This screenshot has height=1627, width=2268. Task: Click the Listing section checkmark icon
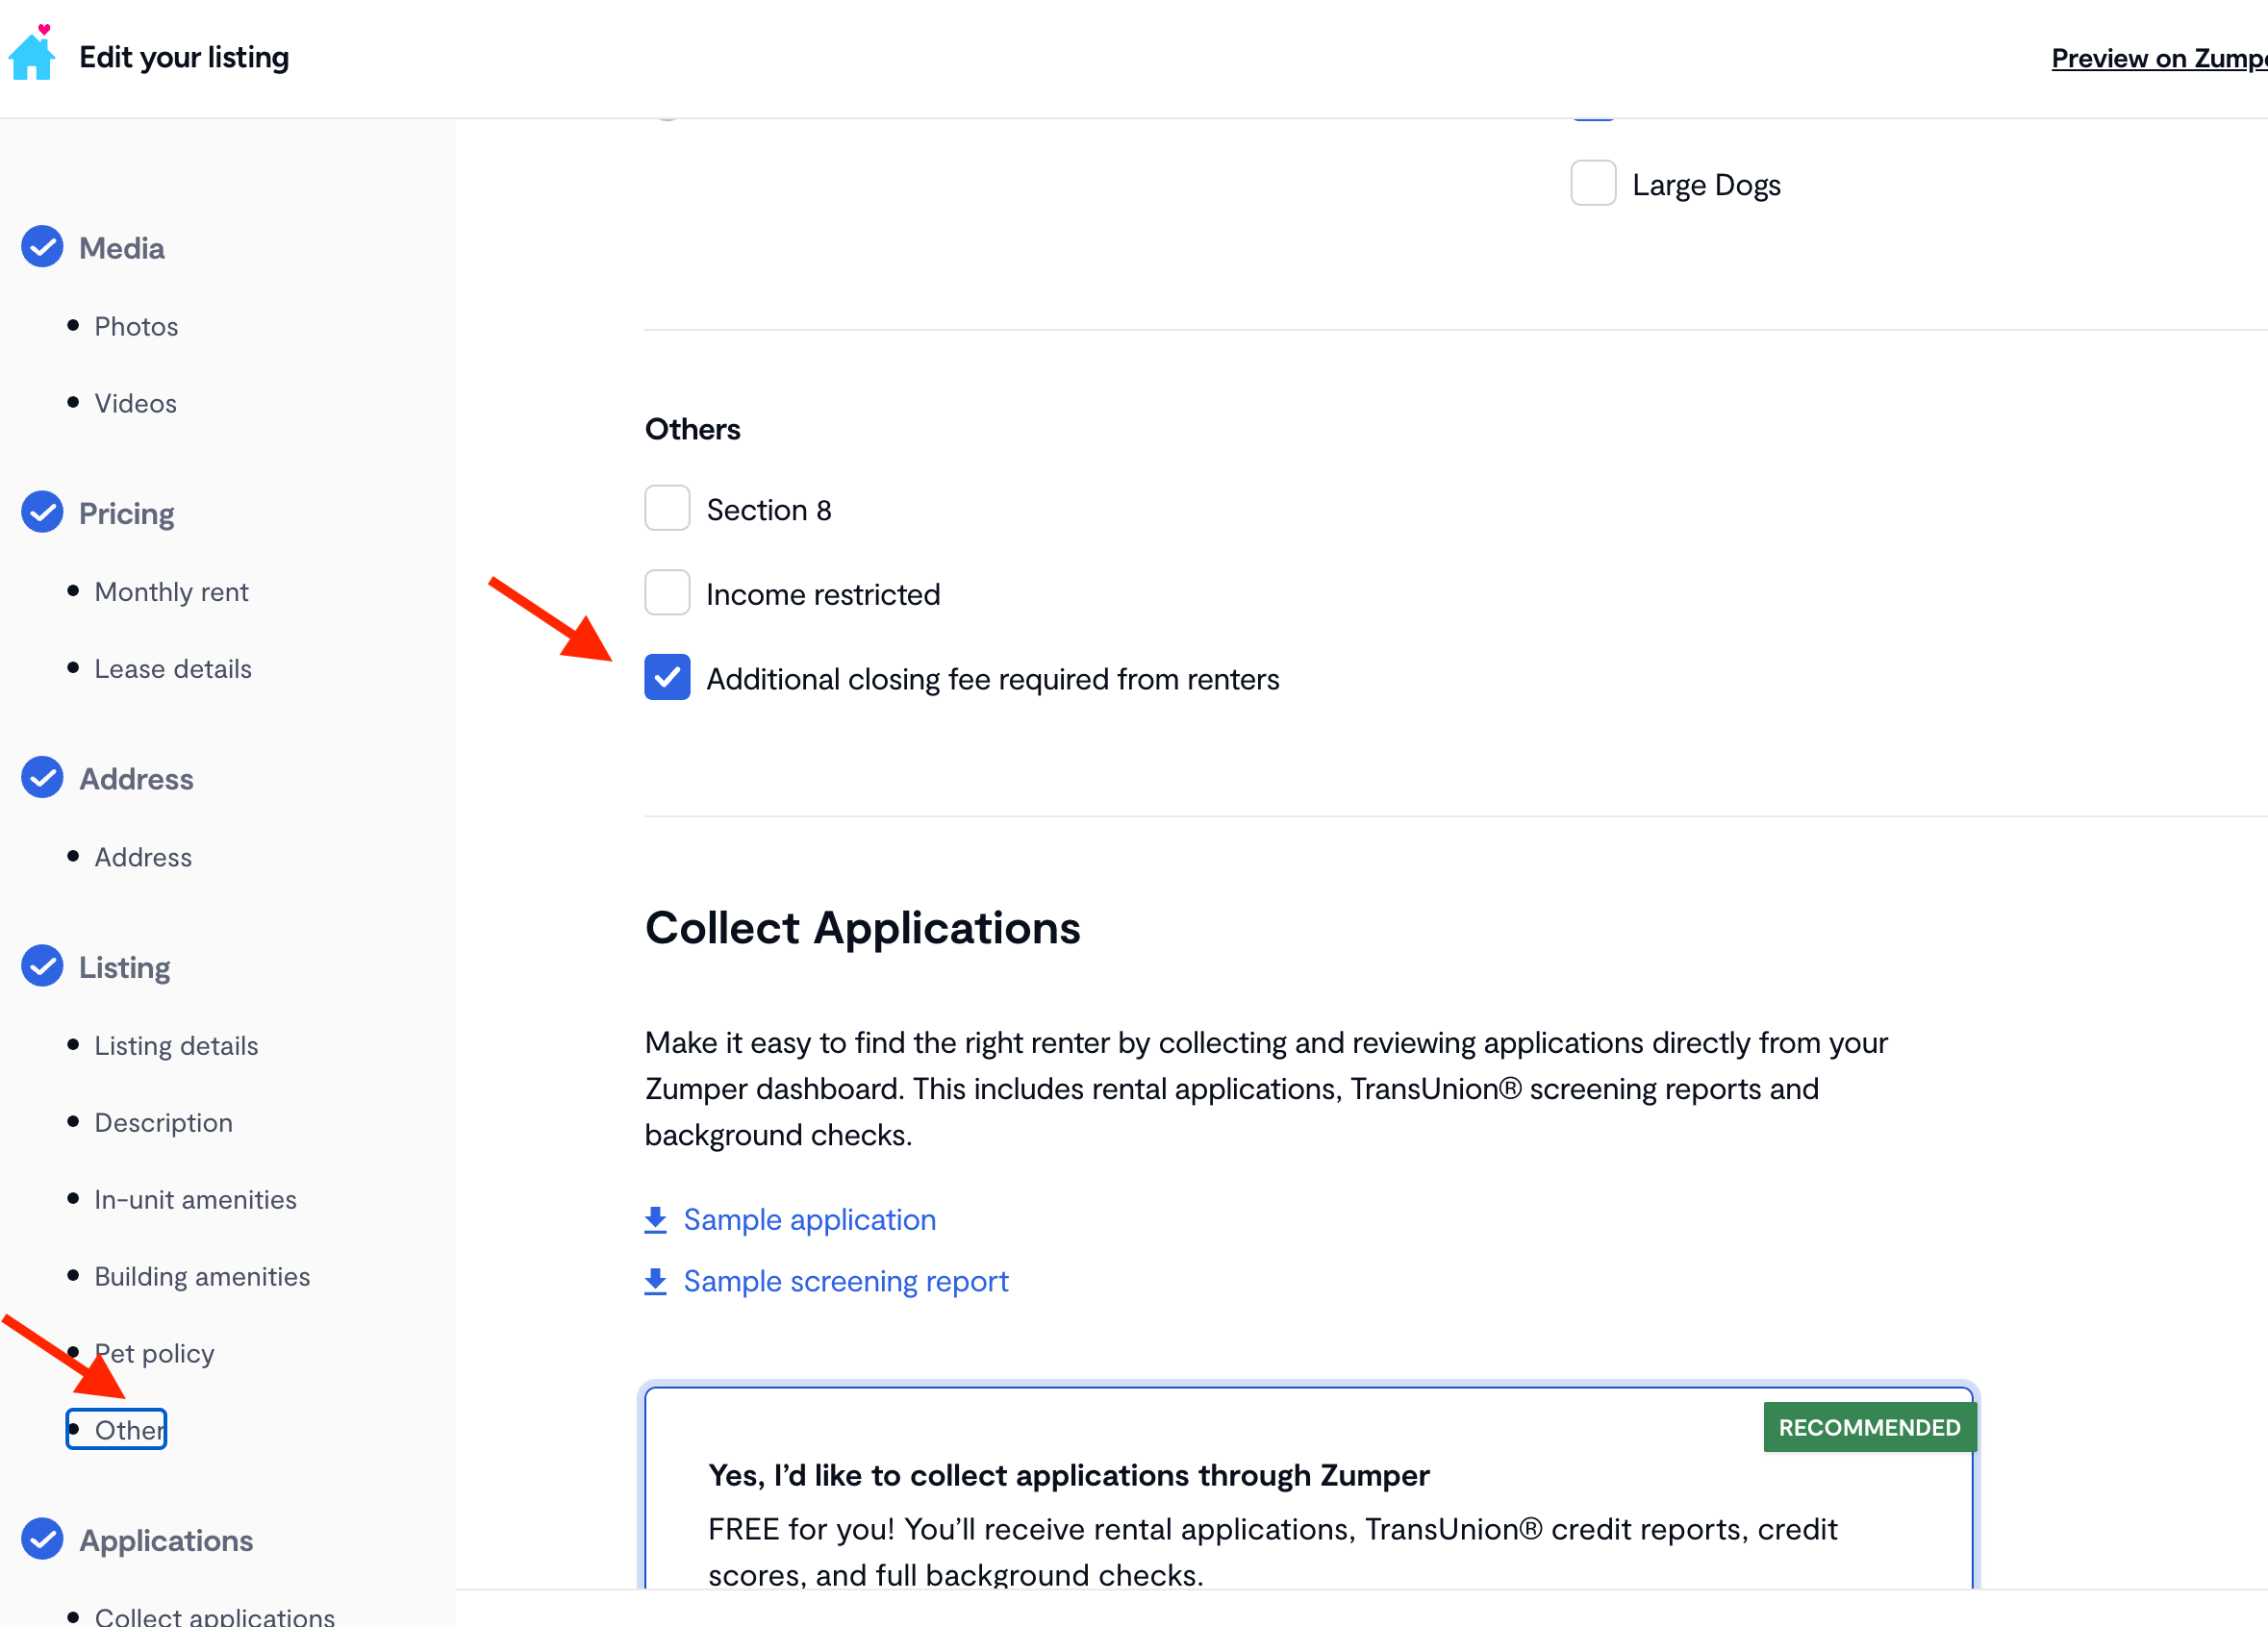(42, 966)
